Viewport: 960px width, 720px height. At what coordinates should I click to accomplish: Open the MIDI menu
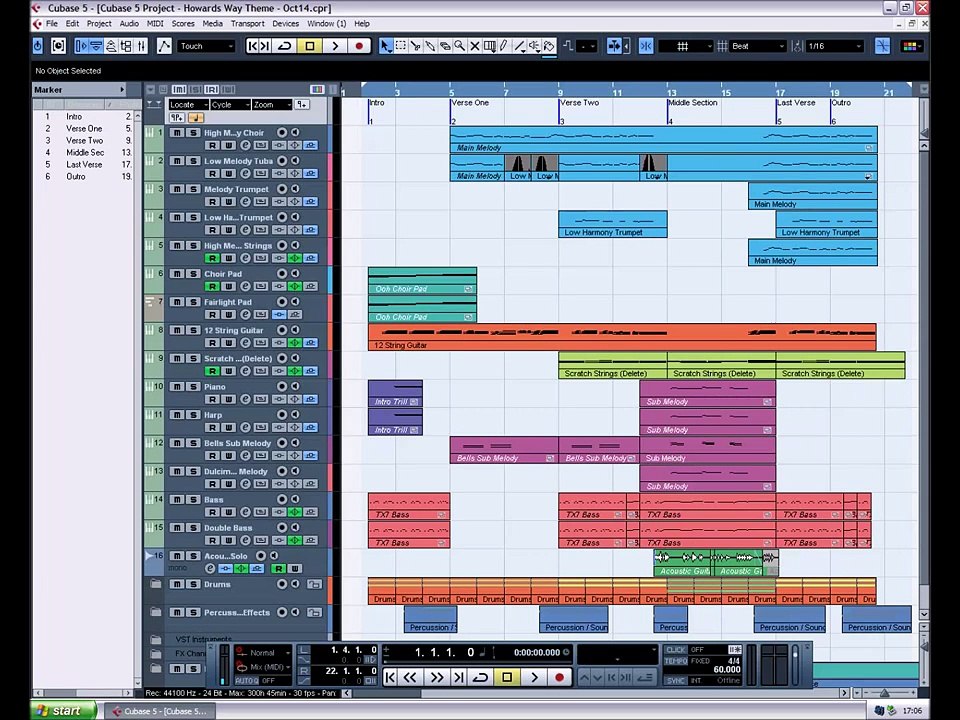point(155,23)
